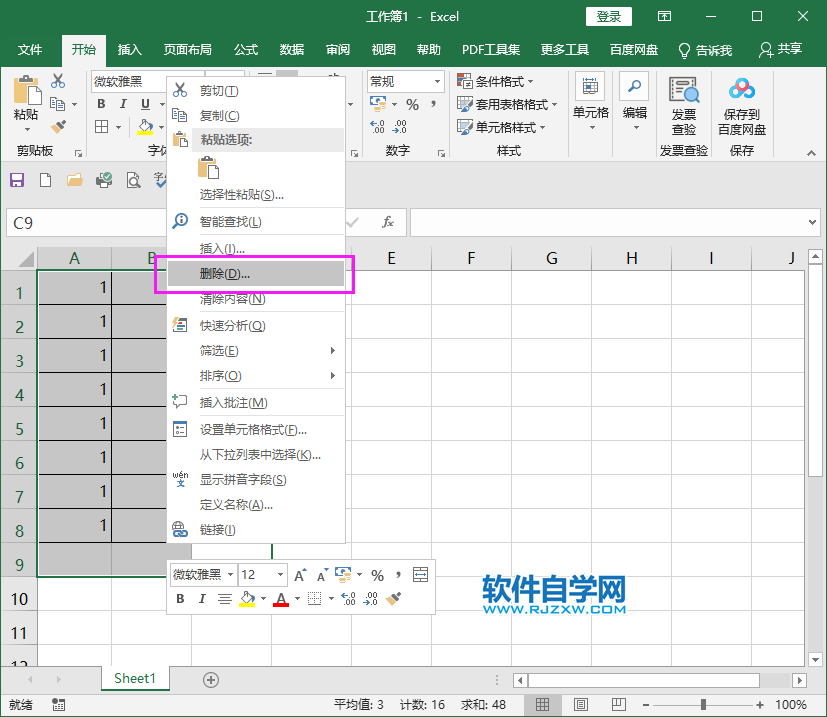Screen dimensions: 827x717
Task: Select the Sheet1 worksheet tab
Action: [x=135, y=678]
